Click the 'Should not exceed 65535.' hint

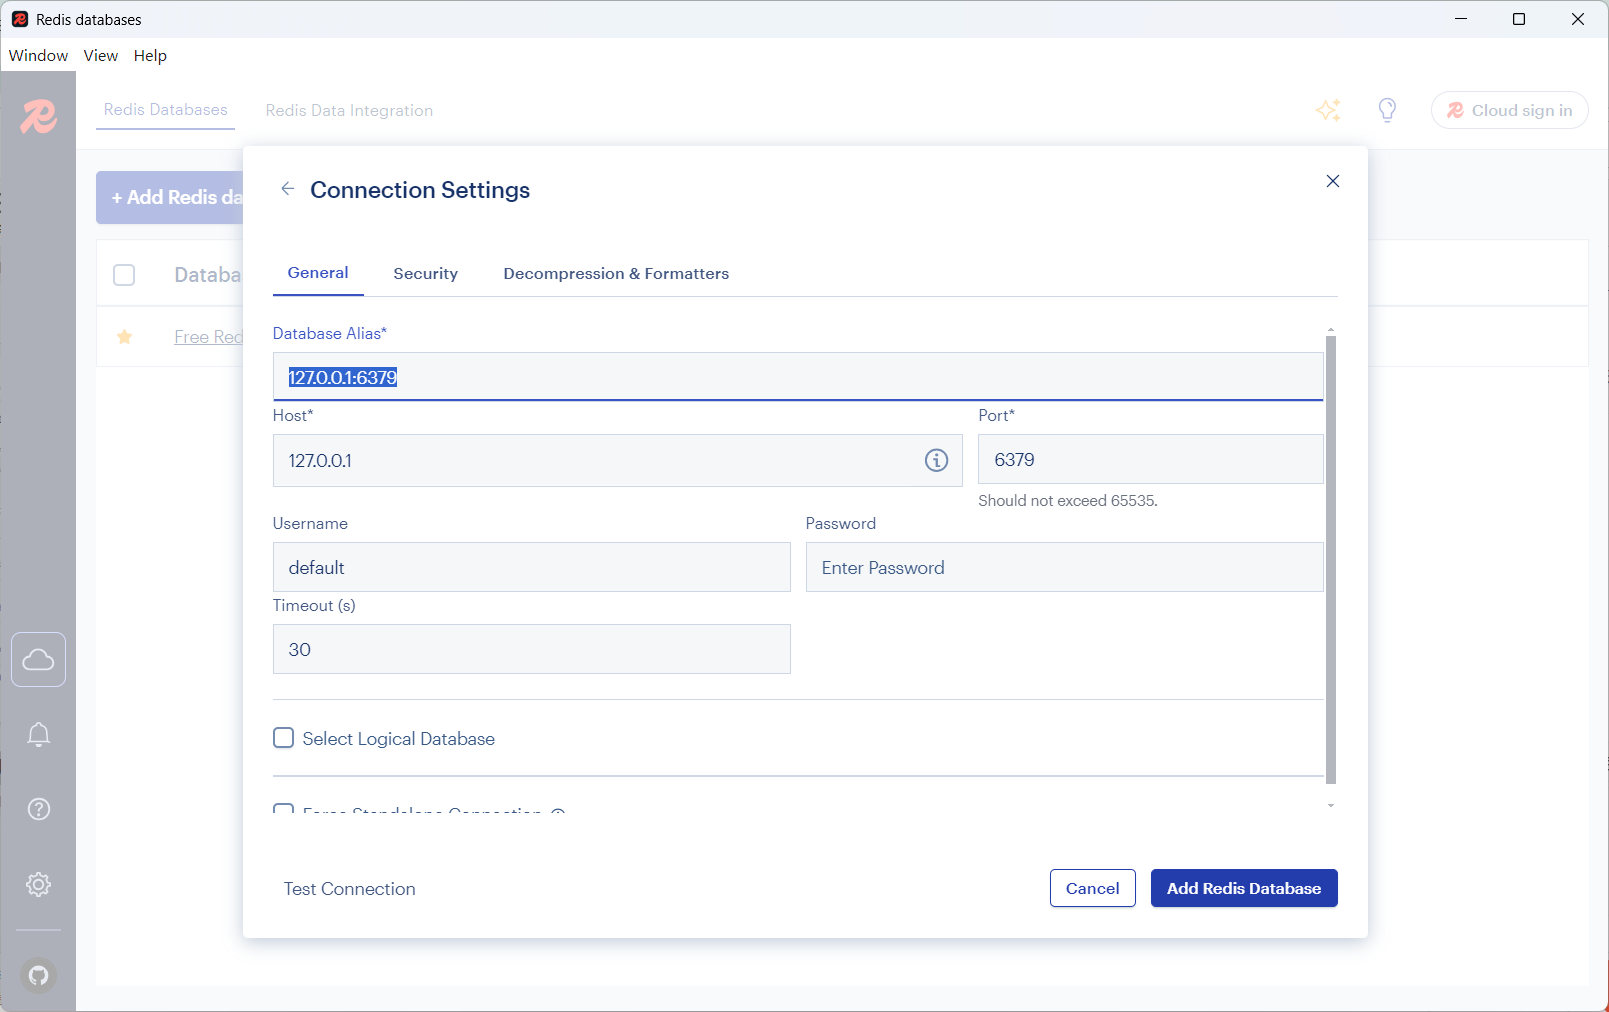(1068, 501)
